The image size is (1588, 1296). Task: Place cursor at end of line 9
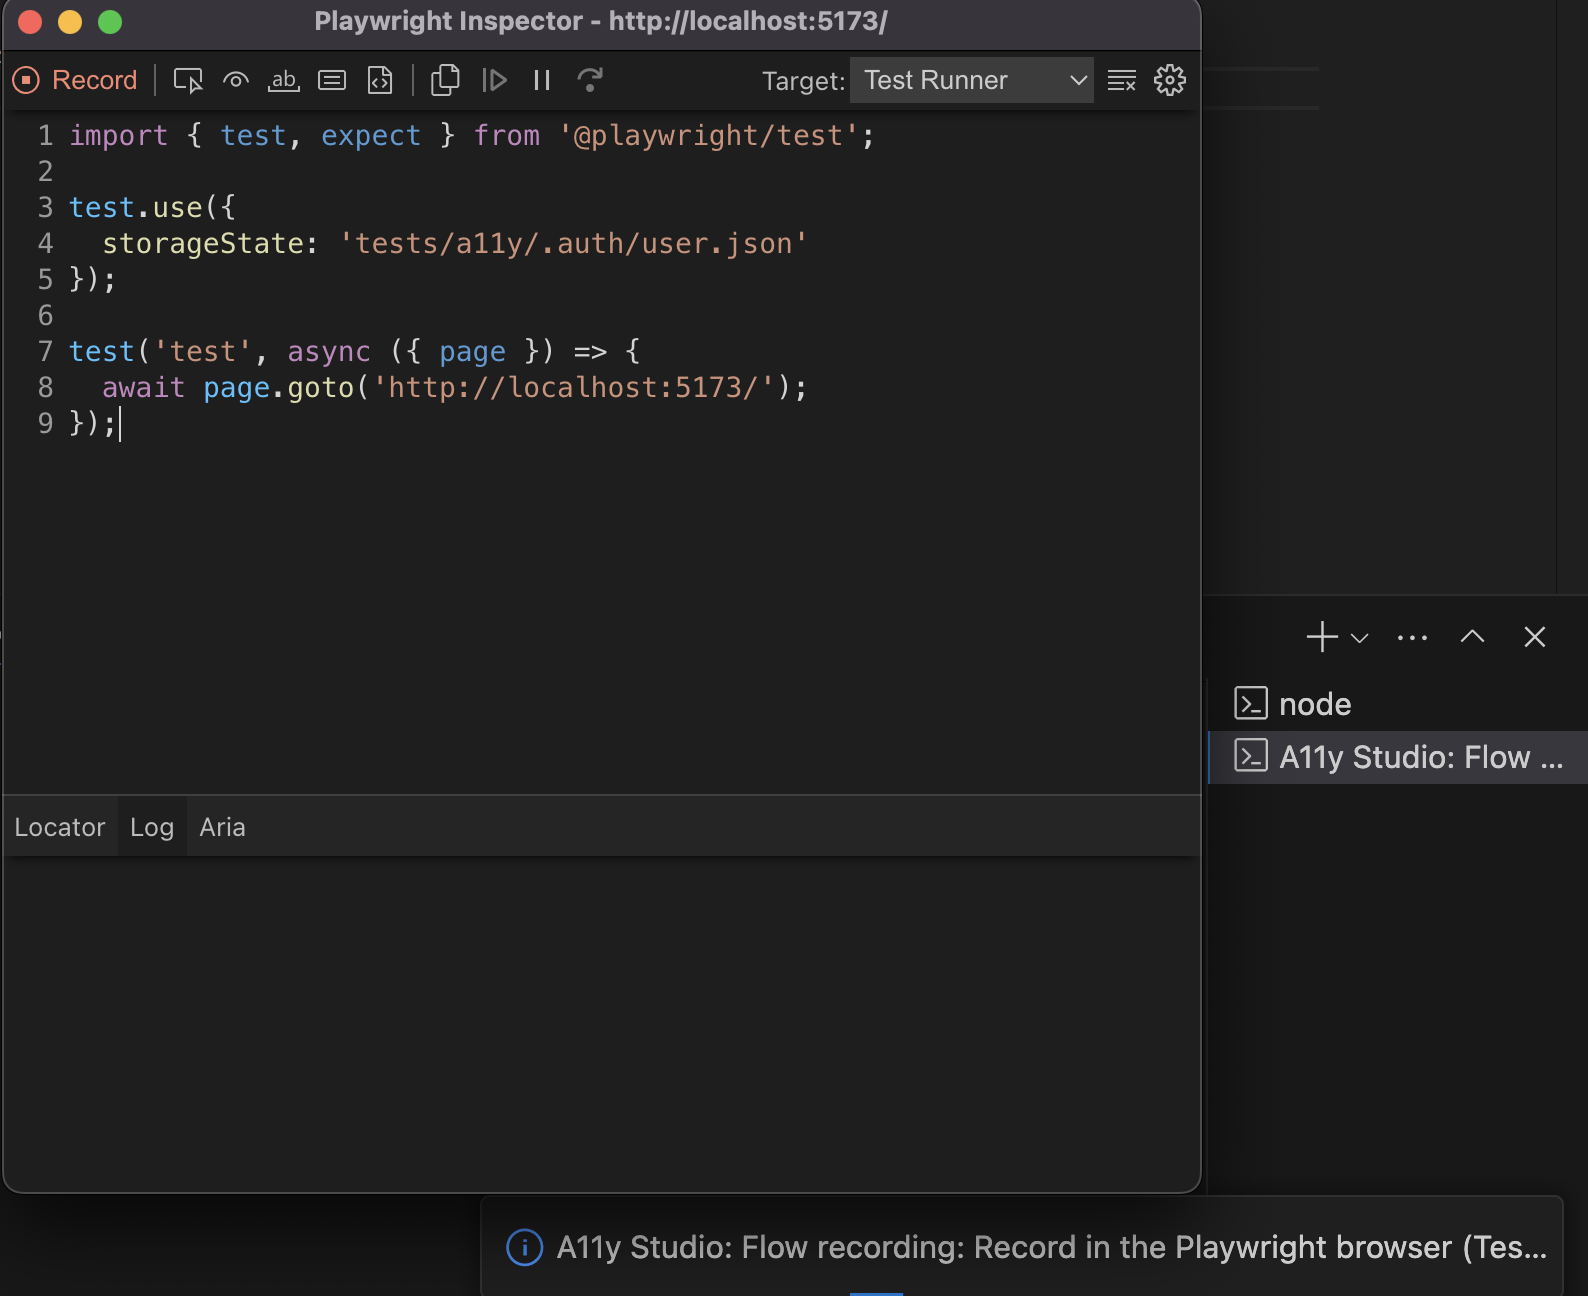[119, 423]
